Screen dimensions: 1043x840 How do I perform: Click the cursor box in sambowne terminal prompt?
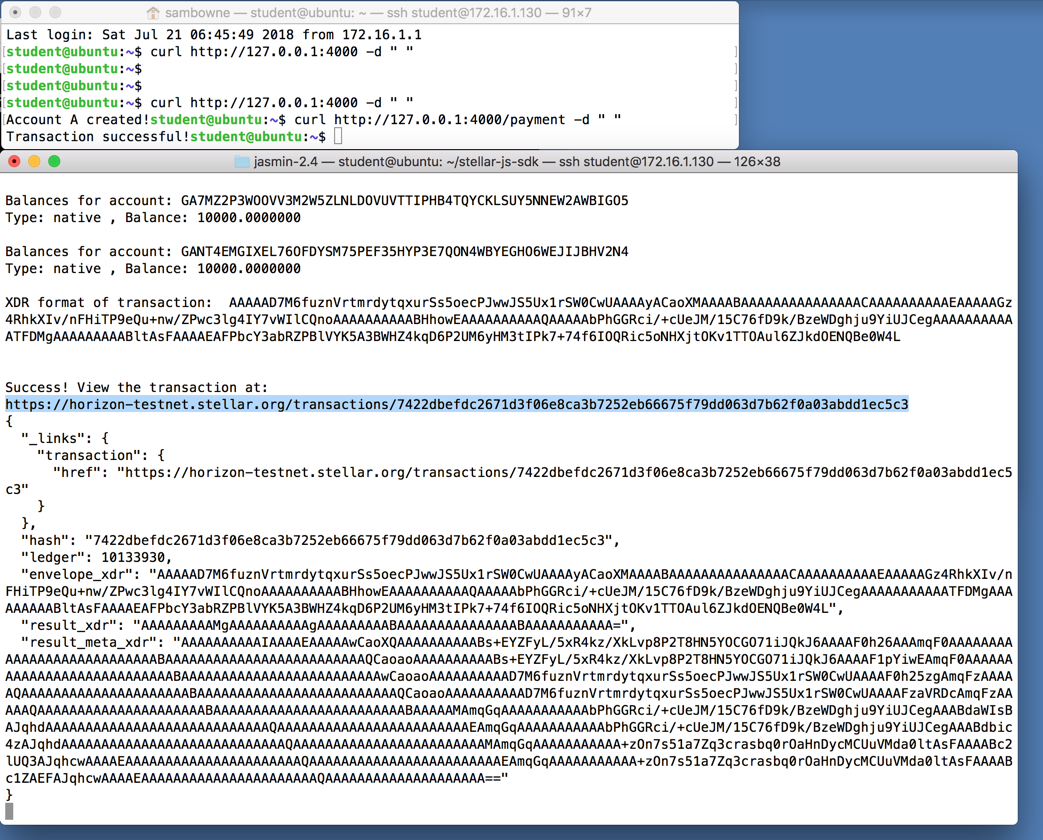click(x=338, y=136)
